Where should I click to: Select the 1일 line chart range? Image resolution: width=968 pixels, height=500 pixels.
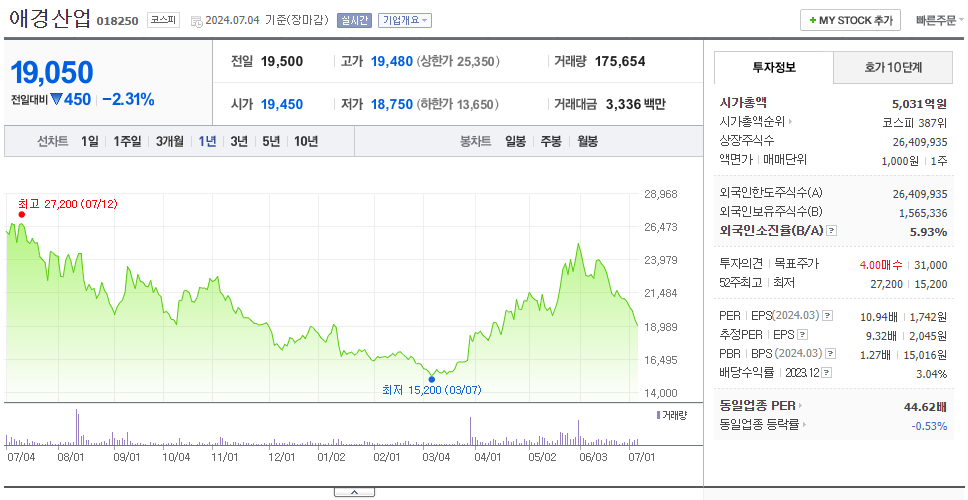click(x=90, y=141)
